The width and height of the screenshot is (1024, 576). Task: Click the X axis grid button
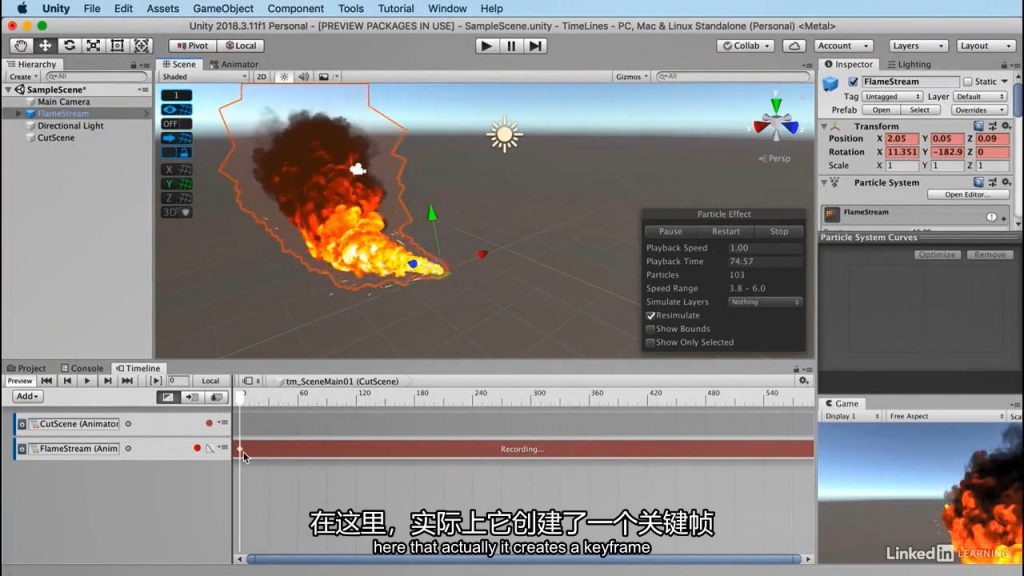pos(176,169)
